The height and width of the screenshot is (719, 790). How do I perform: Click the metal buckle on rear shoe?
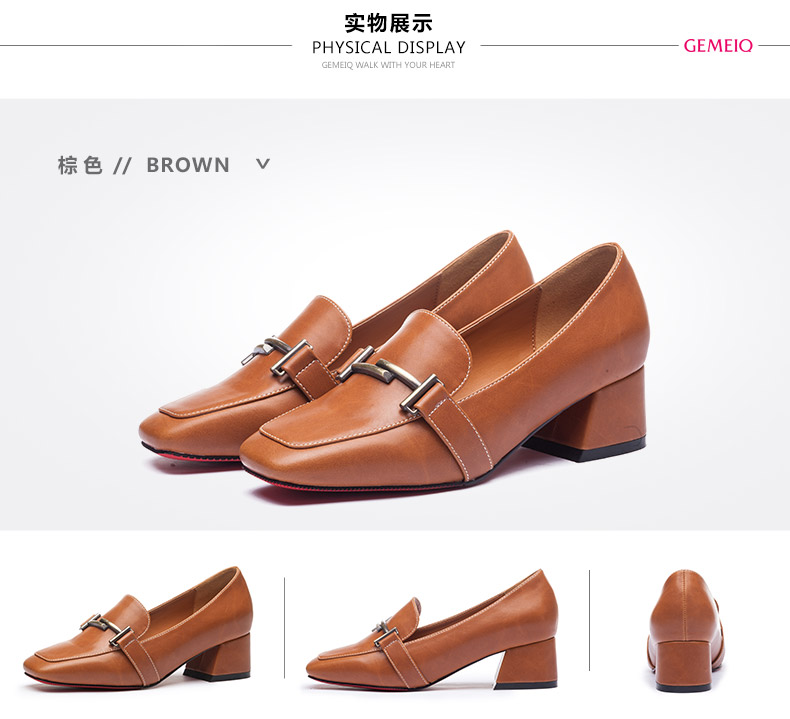[276, 354]
